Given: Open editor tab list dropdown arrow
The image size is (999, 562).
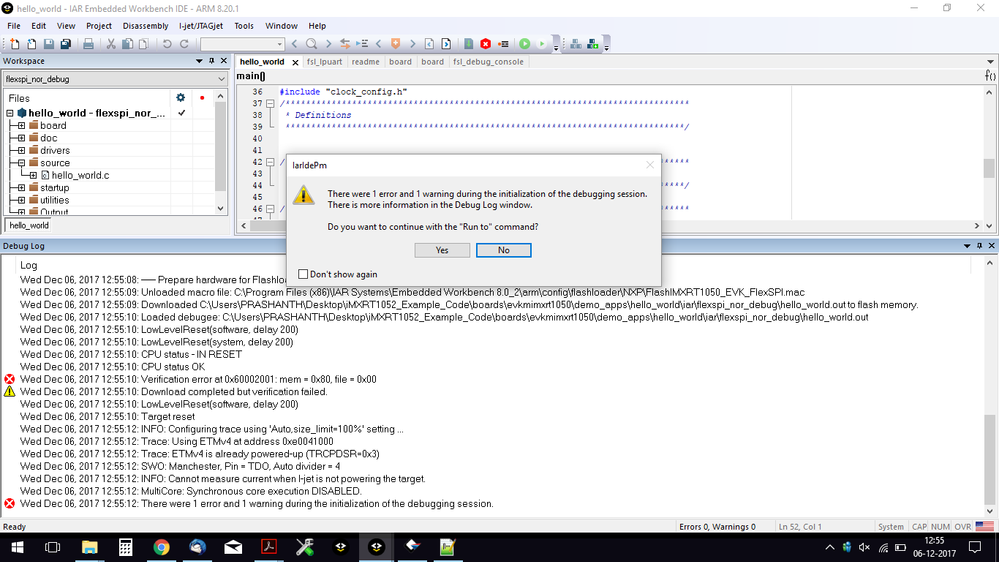Looking at the screenshot, I should coord(990,62).
